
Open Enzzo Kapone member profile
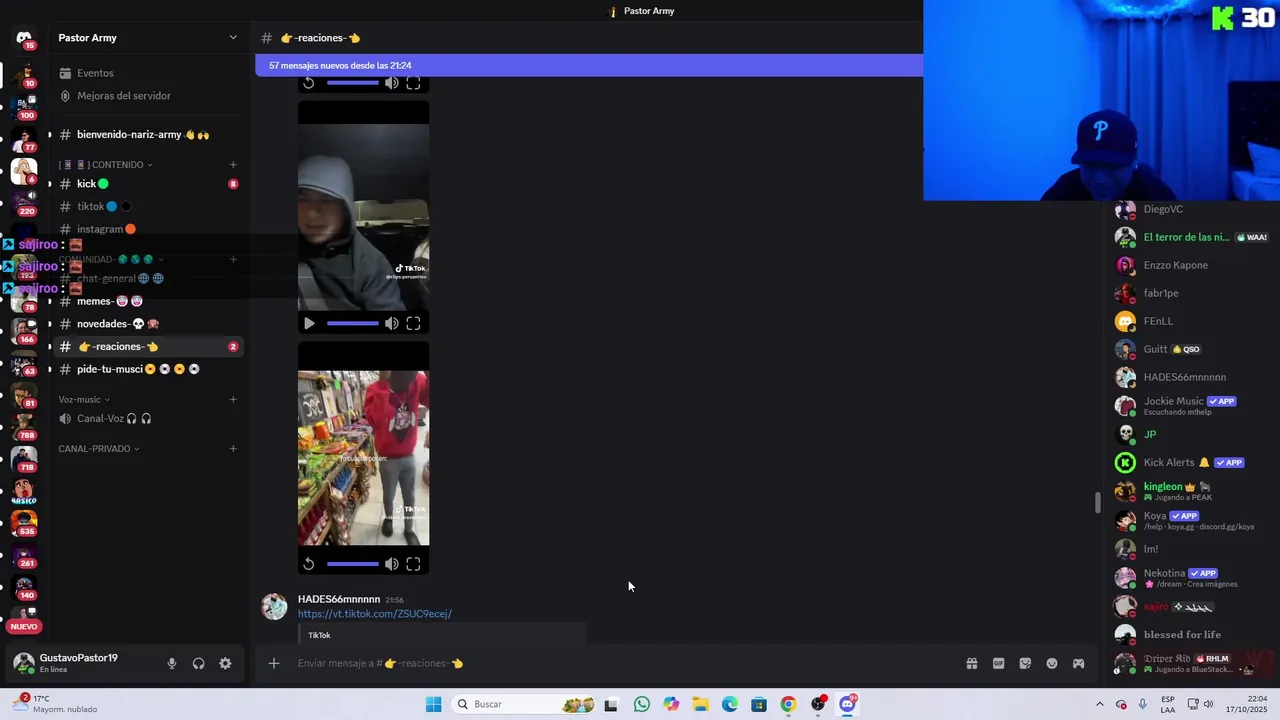(1192, 265)
